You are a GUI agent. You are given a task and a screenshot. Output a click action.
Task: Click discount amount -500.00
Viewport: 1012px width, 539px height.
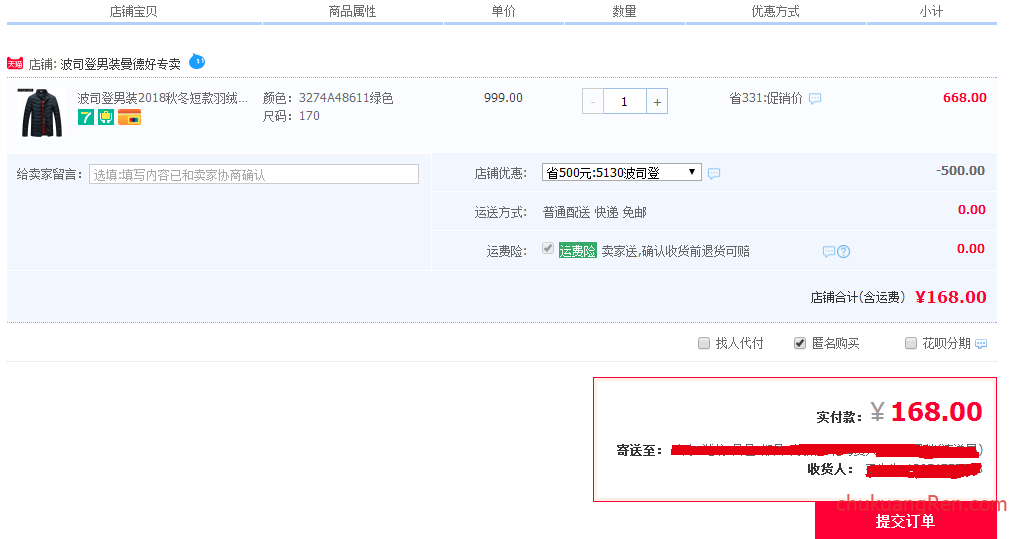[960, 170]
